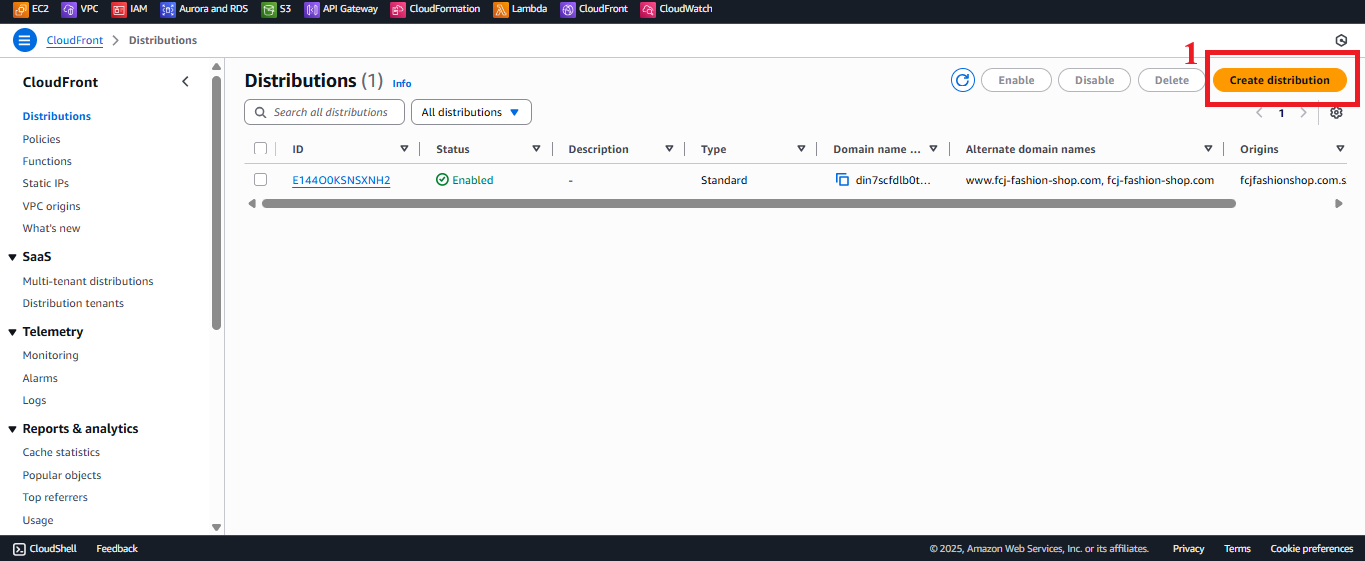Open Policies in sidebar
1365x561 pixels.
(x=42, y=139)
